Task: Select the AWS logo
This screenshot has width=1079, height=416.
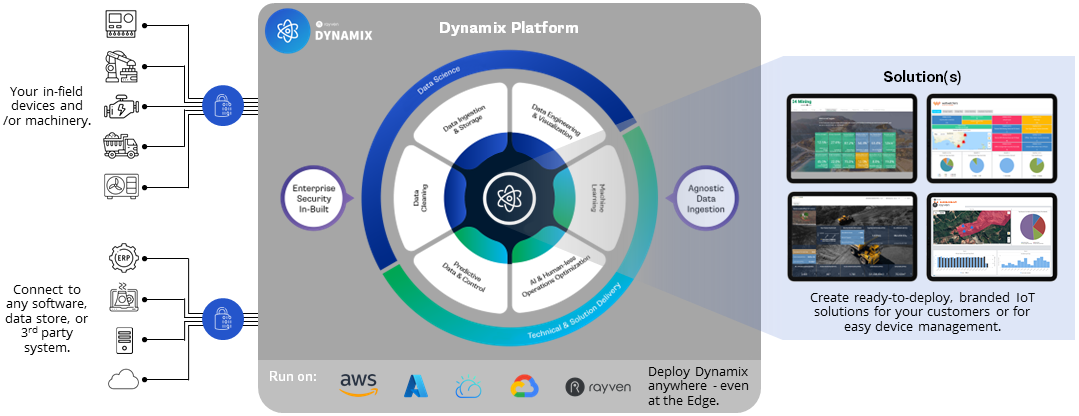Action: coord(359,384)
